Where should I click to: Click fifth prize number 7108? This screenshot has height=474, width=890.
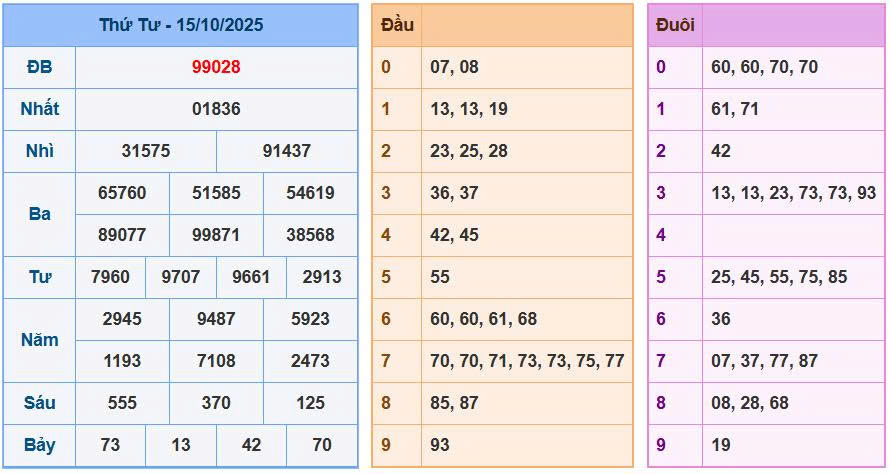(216, 361)
